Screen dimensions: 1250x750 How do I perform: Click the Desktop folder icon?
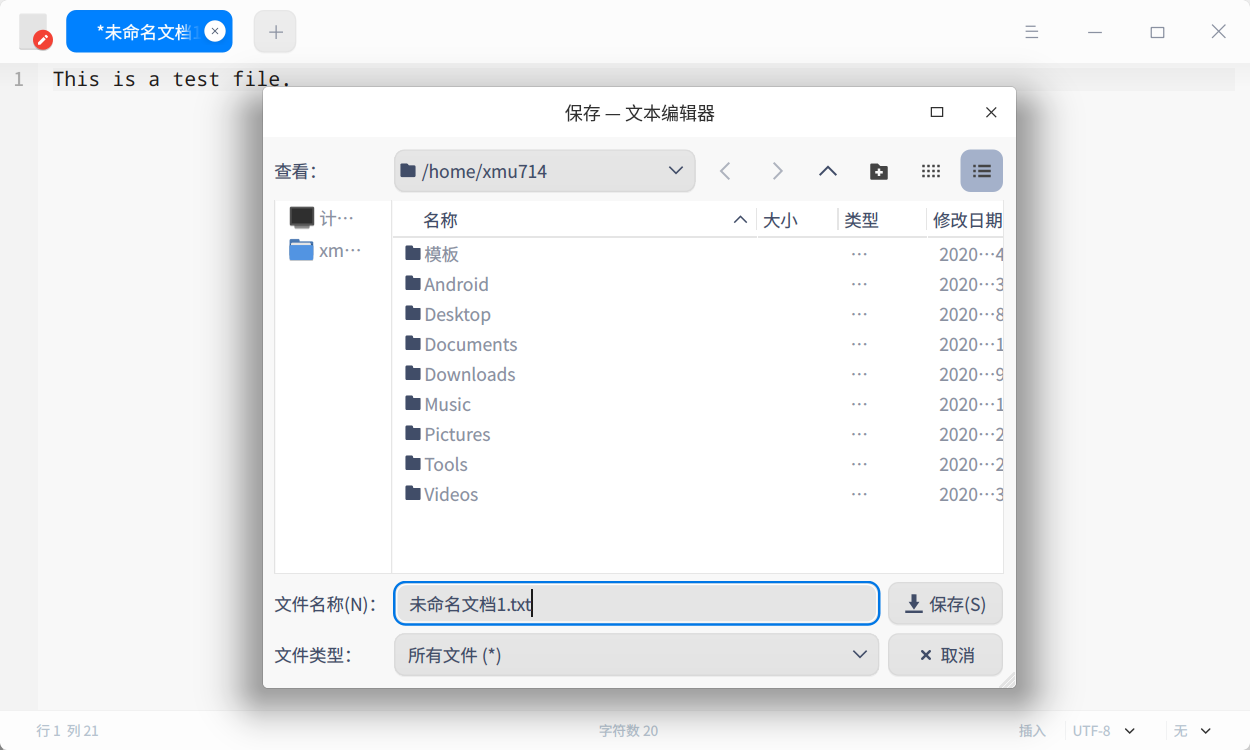click(413, 313)
